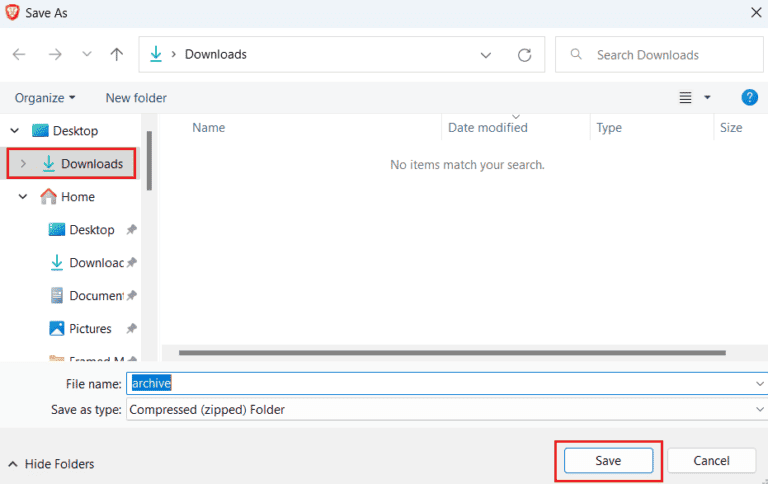Click the Back navigation arrow

tap(19, 55)
